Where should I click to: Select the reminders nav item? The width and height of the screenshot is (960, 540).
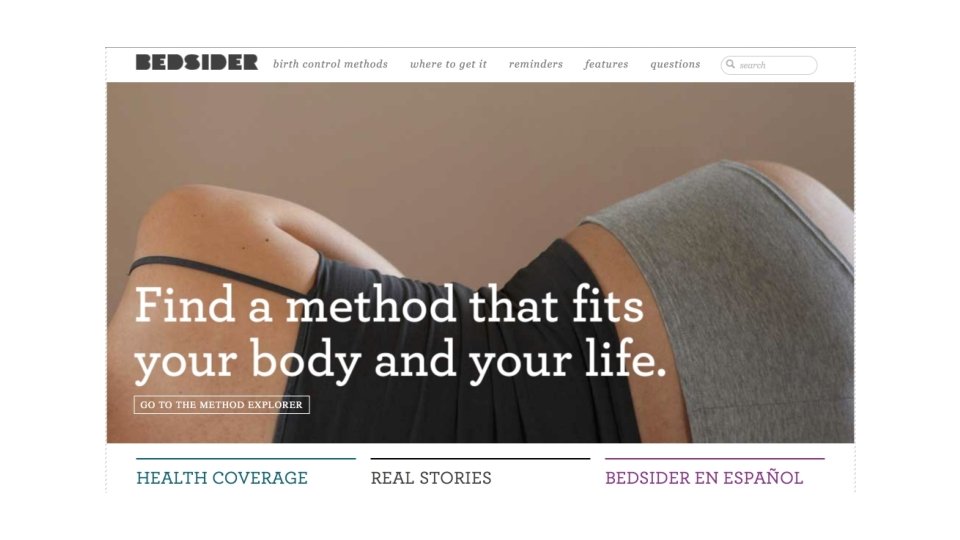click(x=536, y=64)
